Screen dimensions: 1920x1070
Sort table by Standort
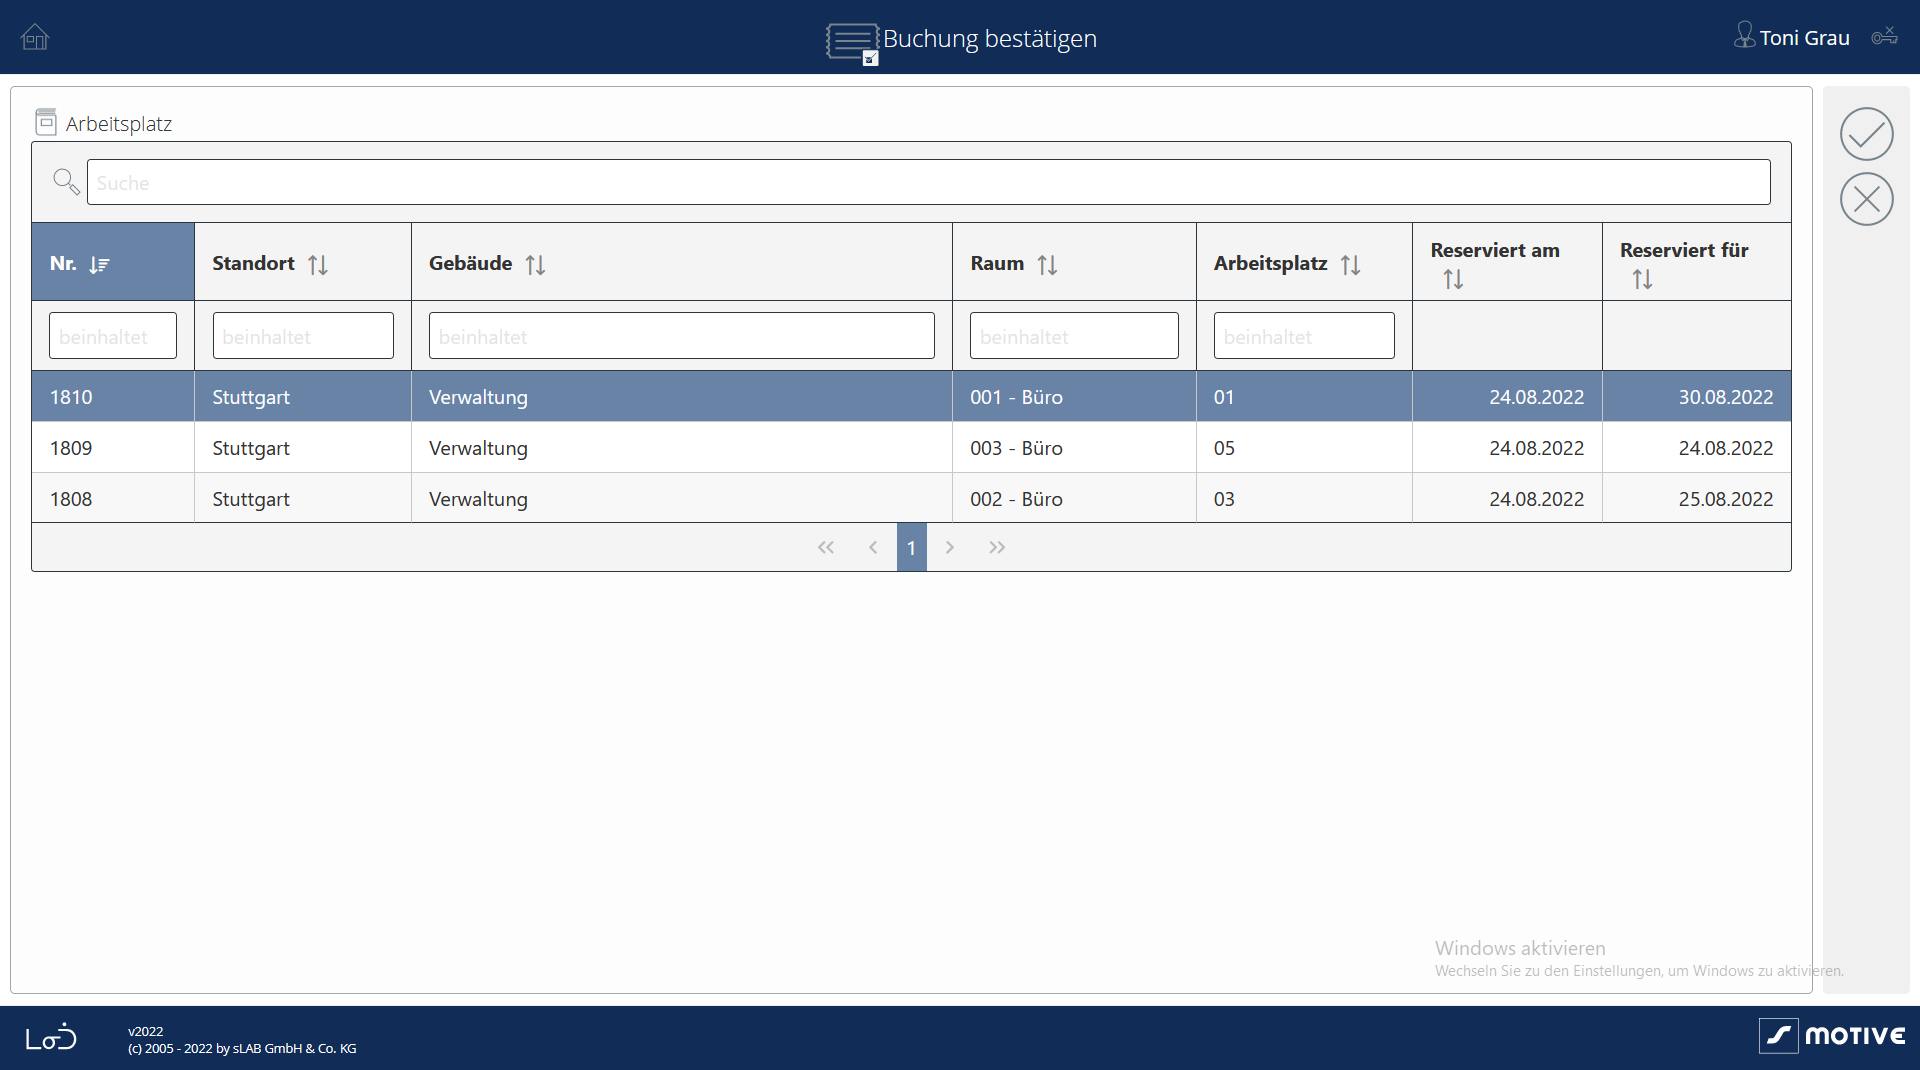tap(318, 265)
